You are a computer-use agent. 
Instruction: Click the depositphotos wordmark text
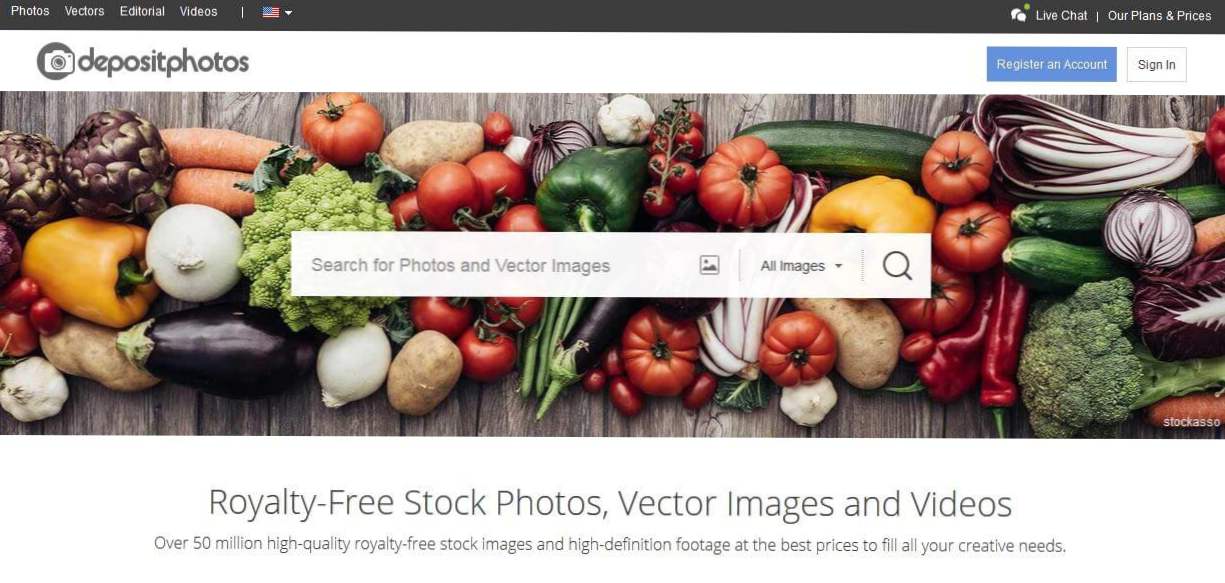point(163,63)
